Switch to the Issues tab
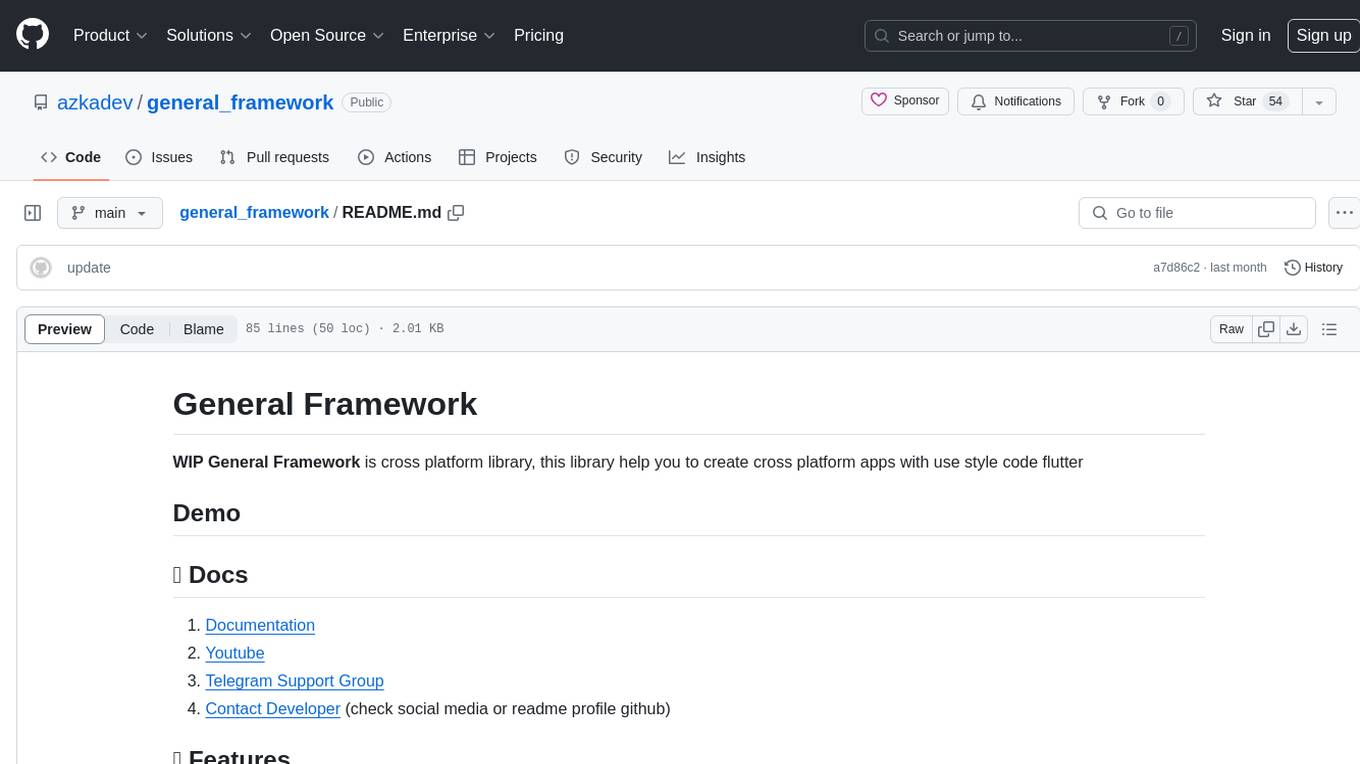This screenshot has width=1360, height=764. tap(159, 157)
